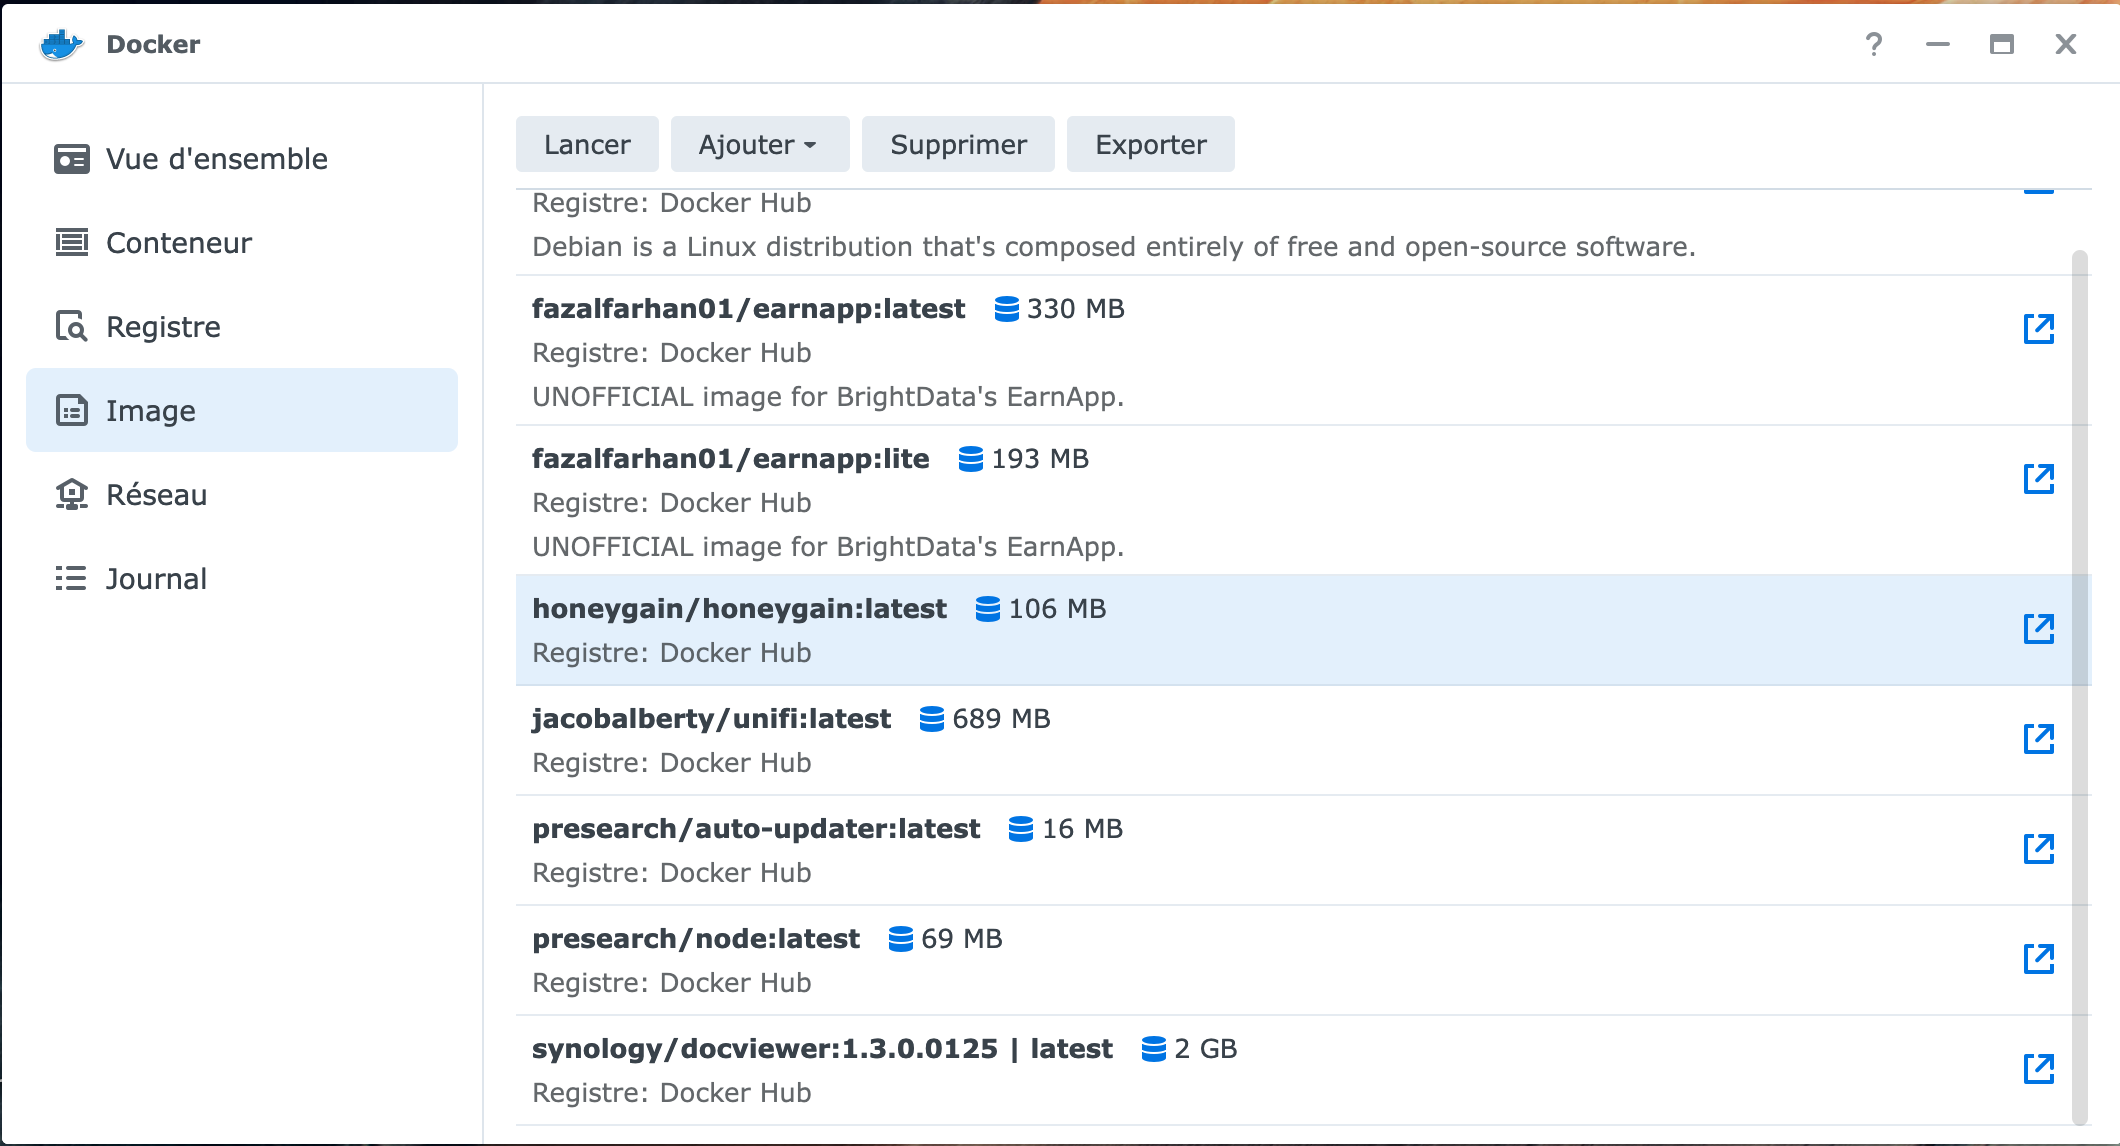
Task: Open external link for honeygain/honeygain:latest
Action: (x=2038, y=629)
